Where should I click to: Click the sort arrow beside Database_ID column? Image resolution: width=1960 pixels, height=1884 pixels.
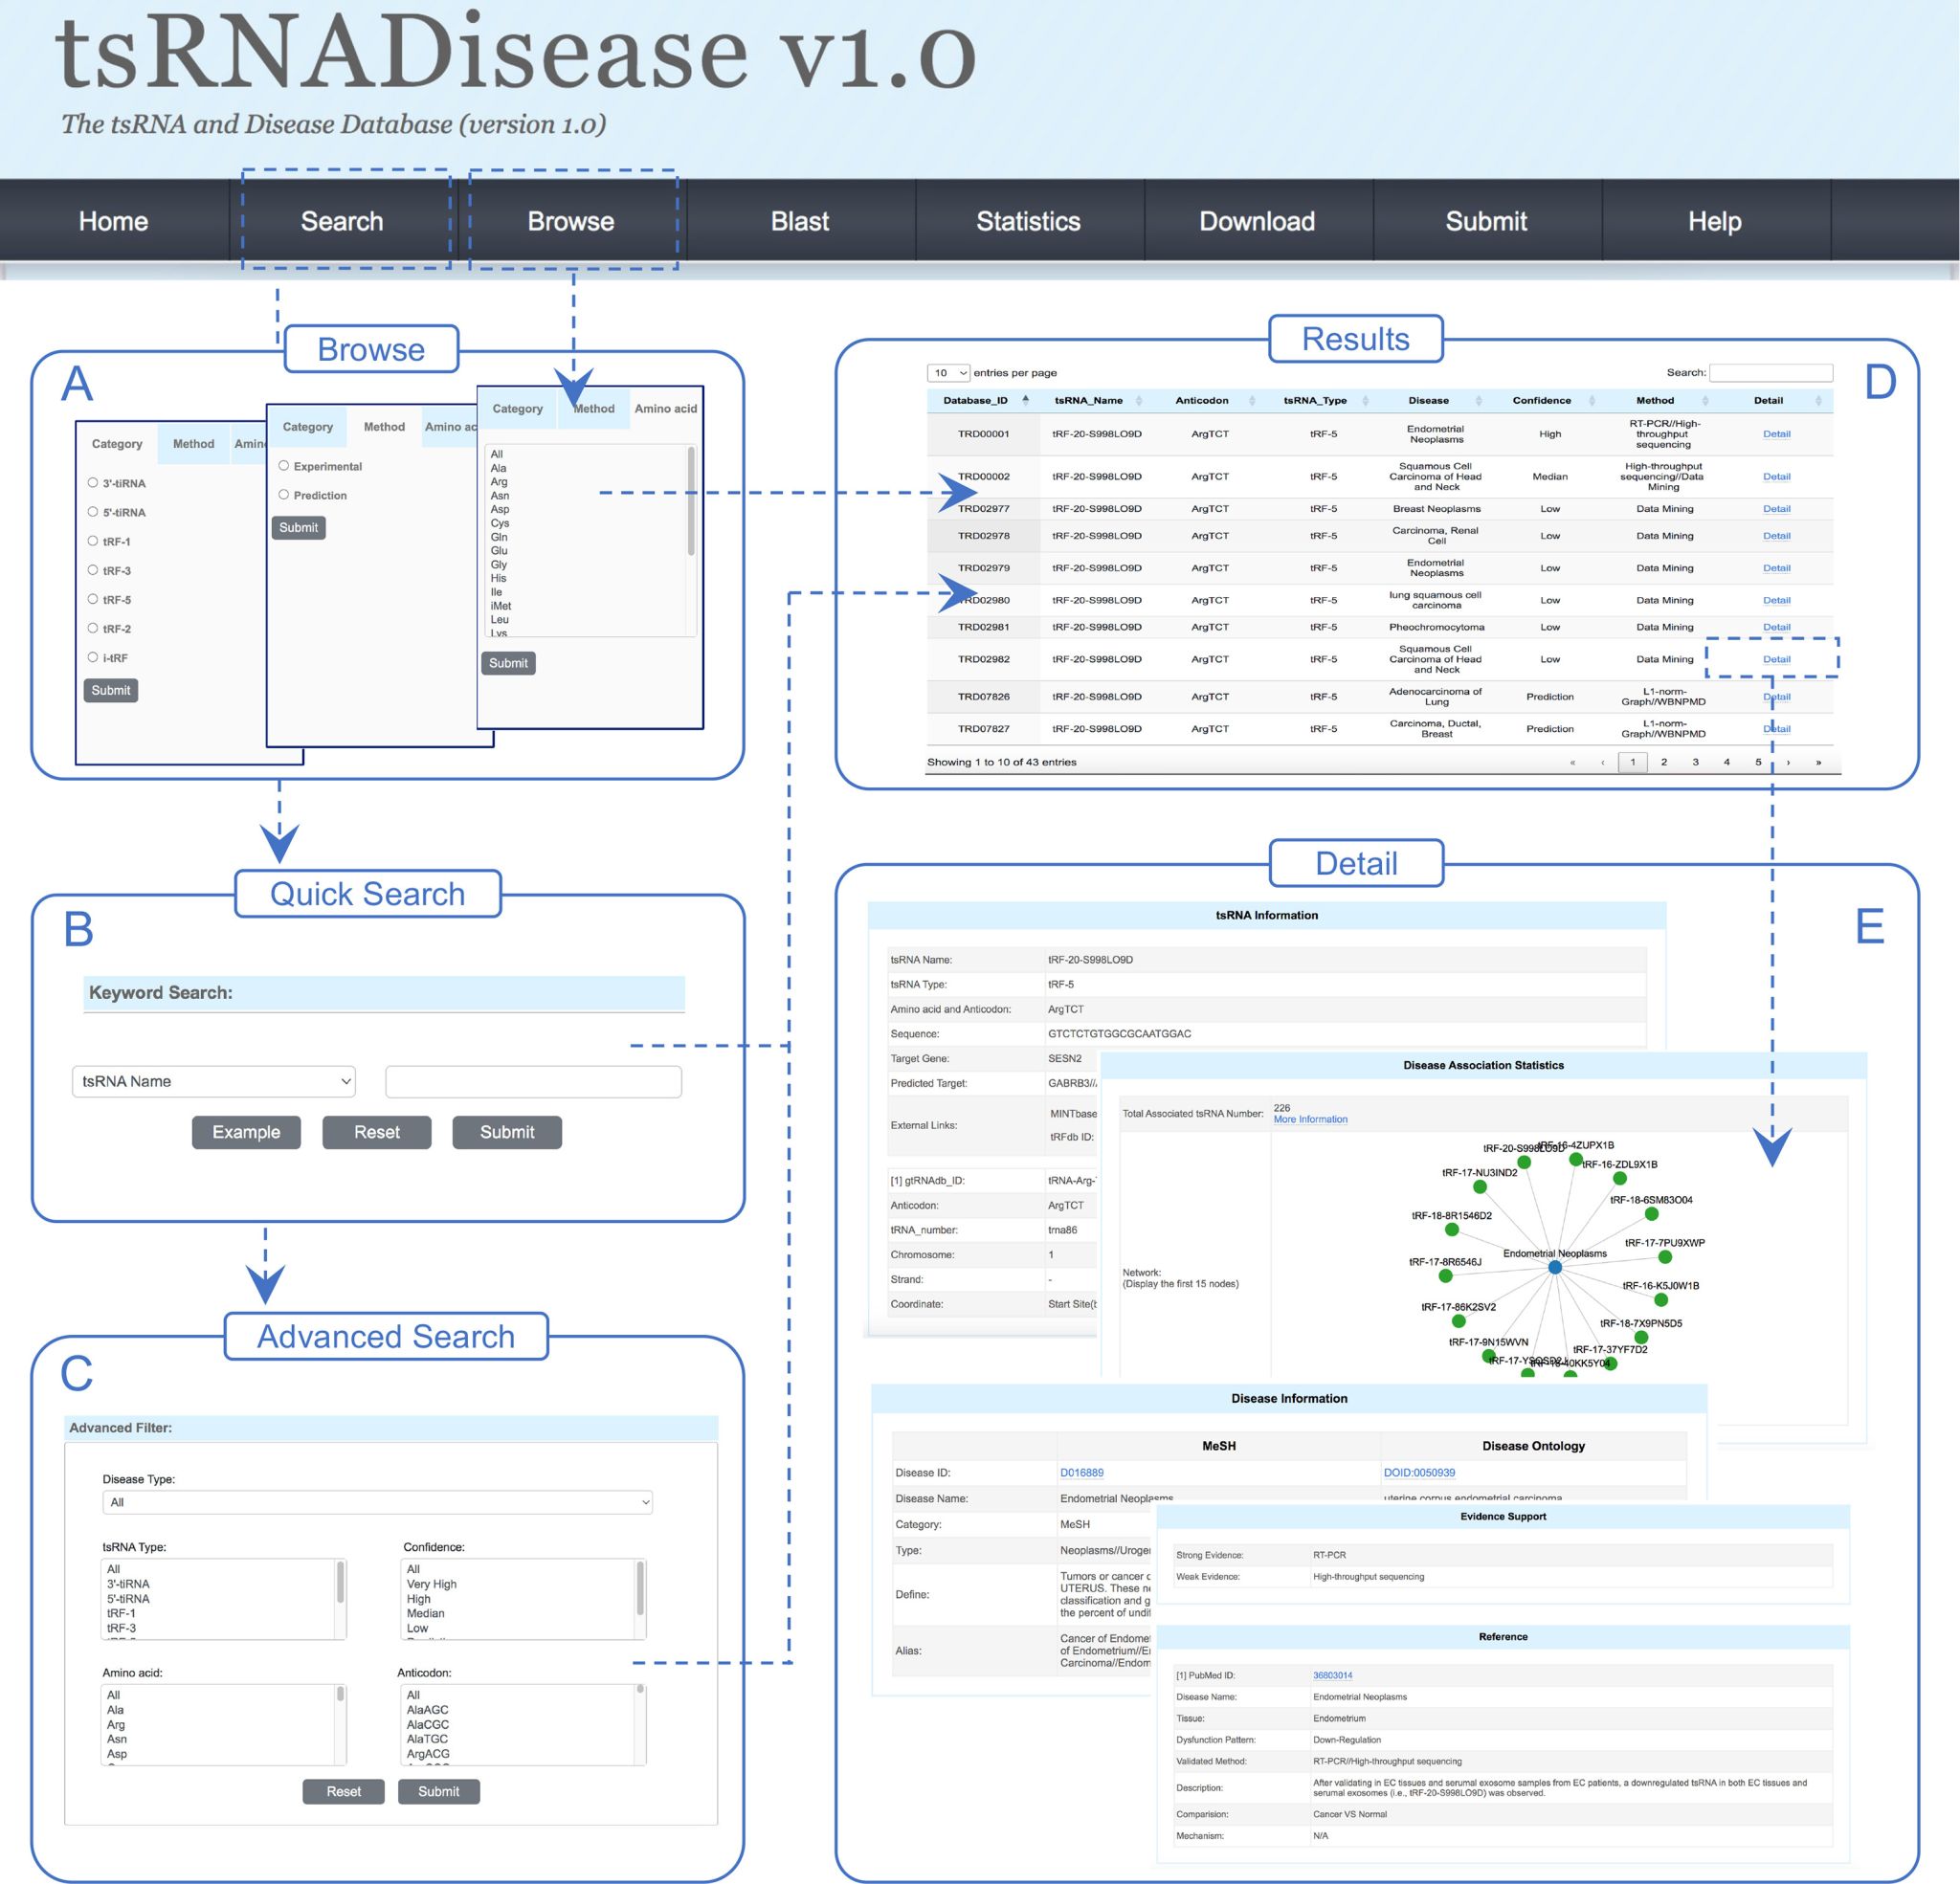(1025, 400)
